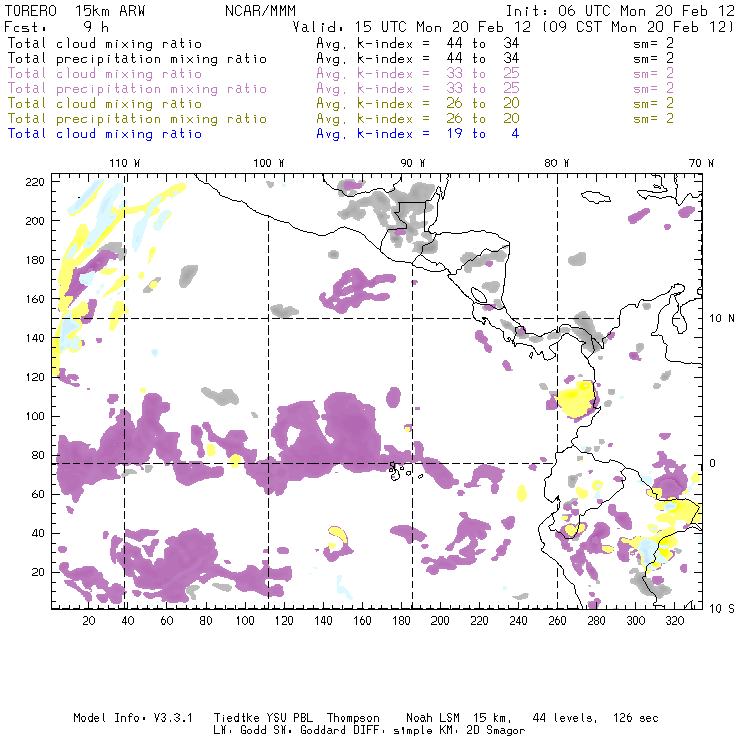Click the "110 W" longitude label
The image size is (740, 740).
(125, 163)
